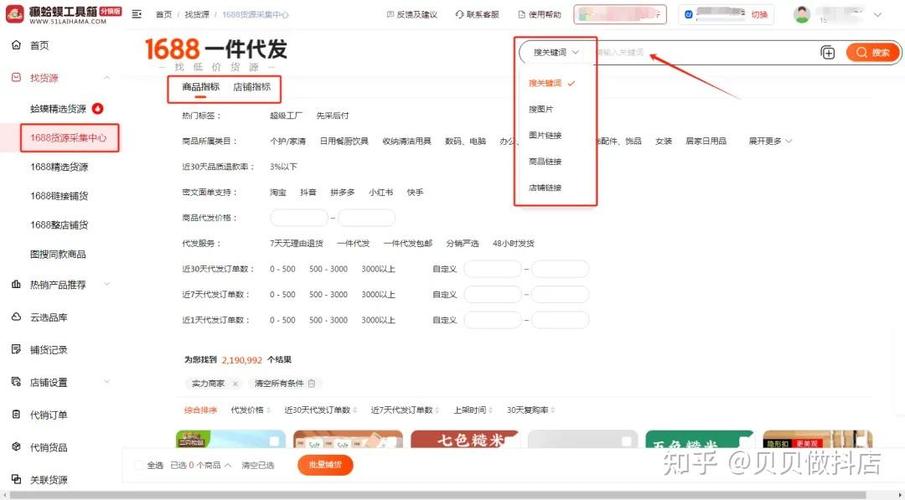The width and height of the screenshot is (905, 500).
Task: Collapse the sidebar with the menu-fold icon
Action: [x=137, y=14]
